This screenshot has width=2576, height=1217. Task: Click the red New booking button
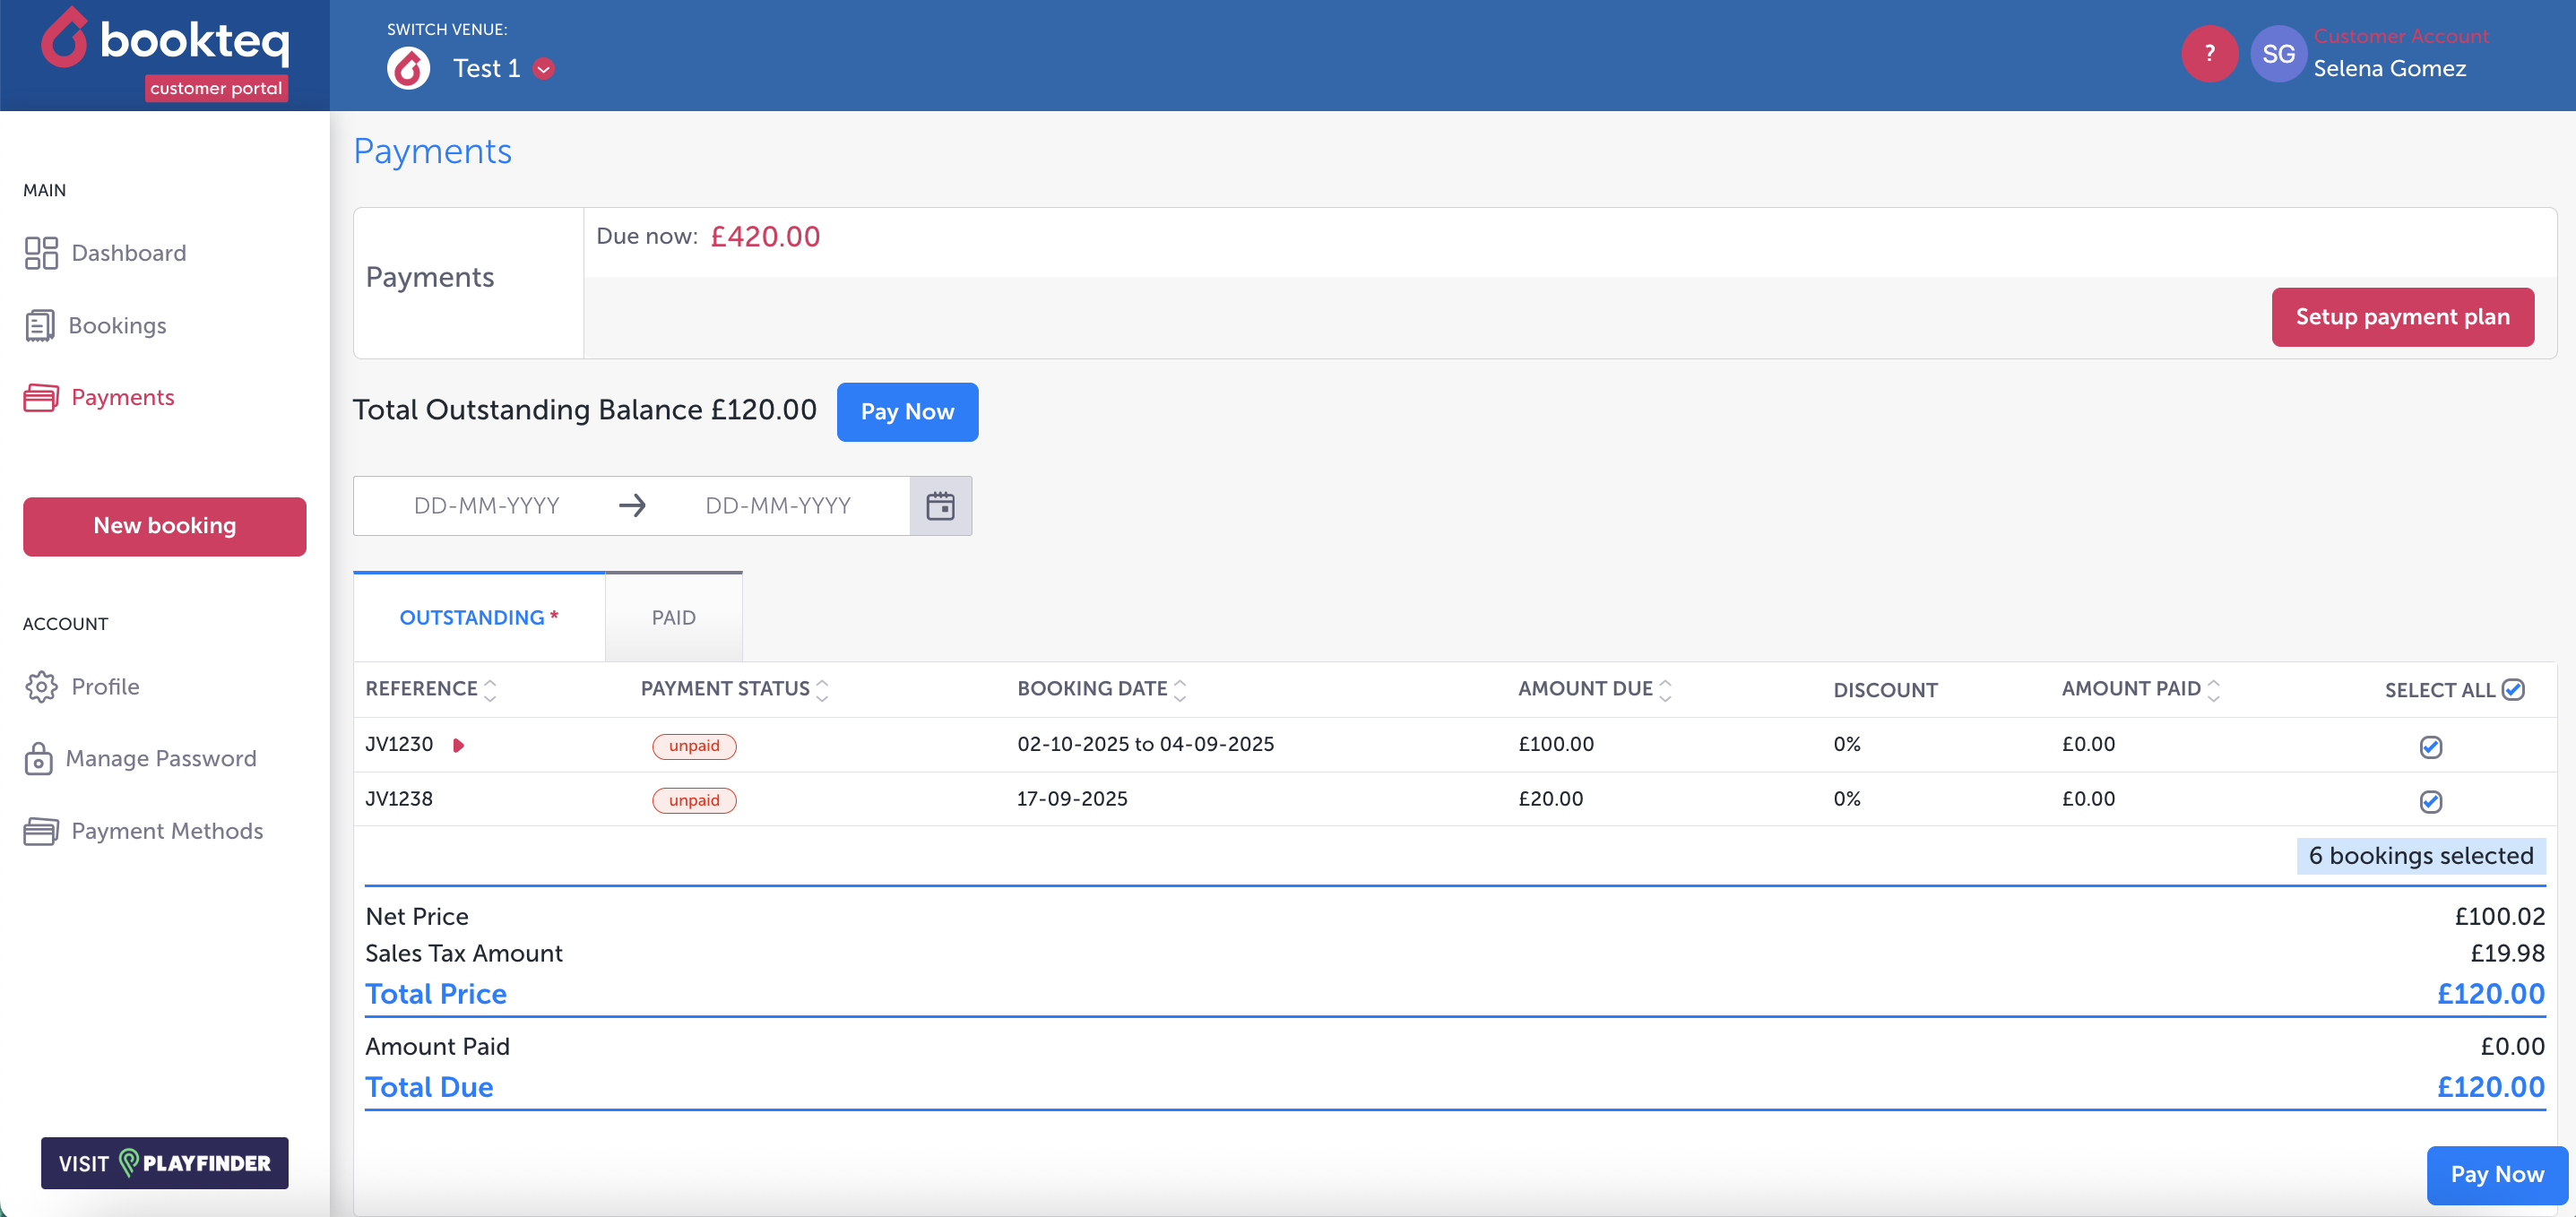165,526
